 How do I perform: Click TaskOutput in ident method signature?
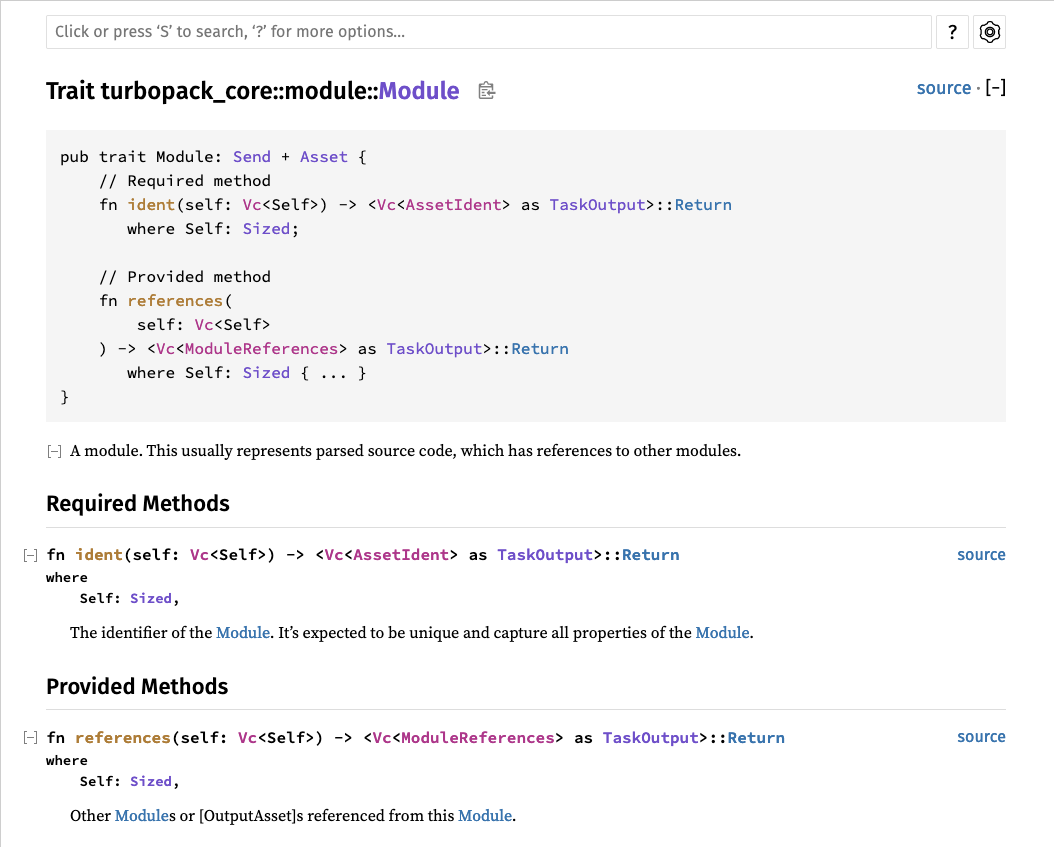pyautogui.click(x=545, y=555)
